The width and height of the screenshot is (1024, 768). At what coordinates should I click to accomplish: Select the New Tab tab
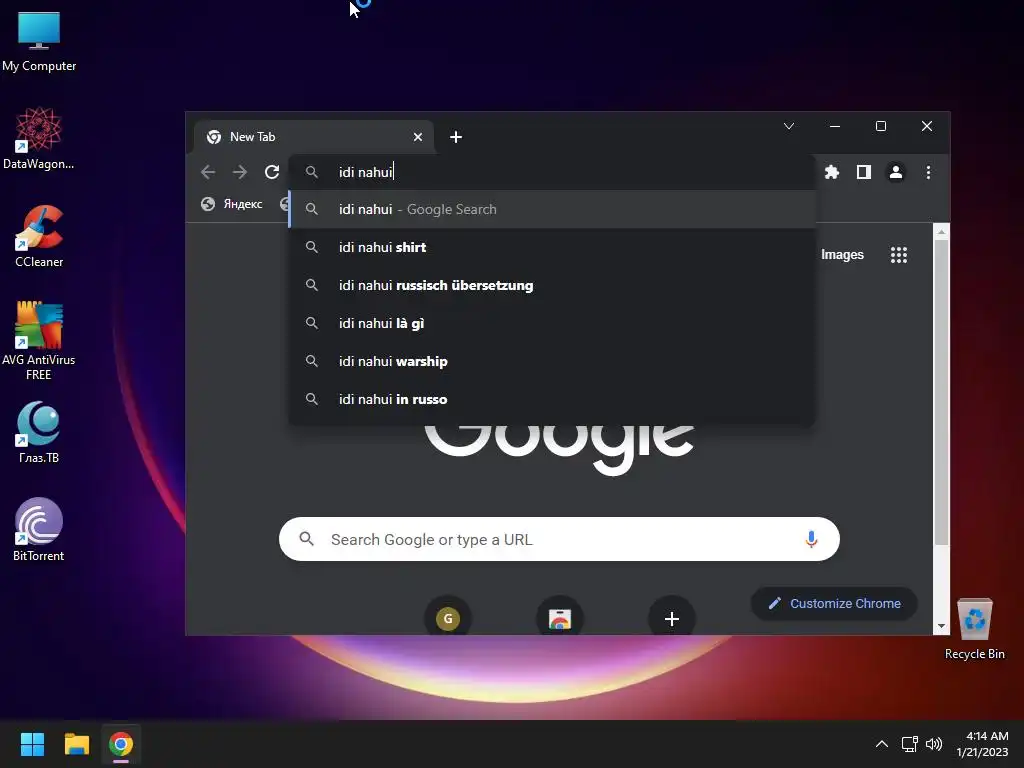(313, 137)
